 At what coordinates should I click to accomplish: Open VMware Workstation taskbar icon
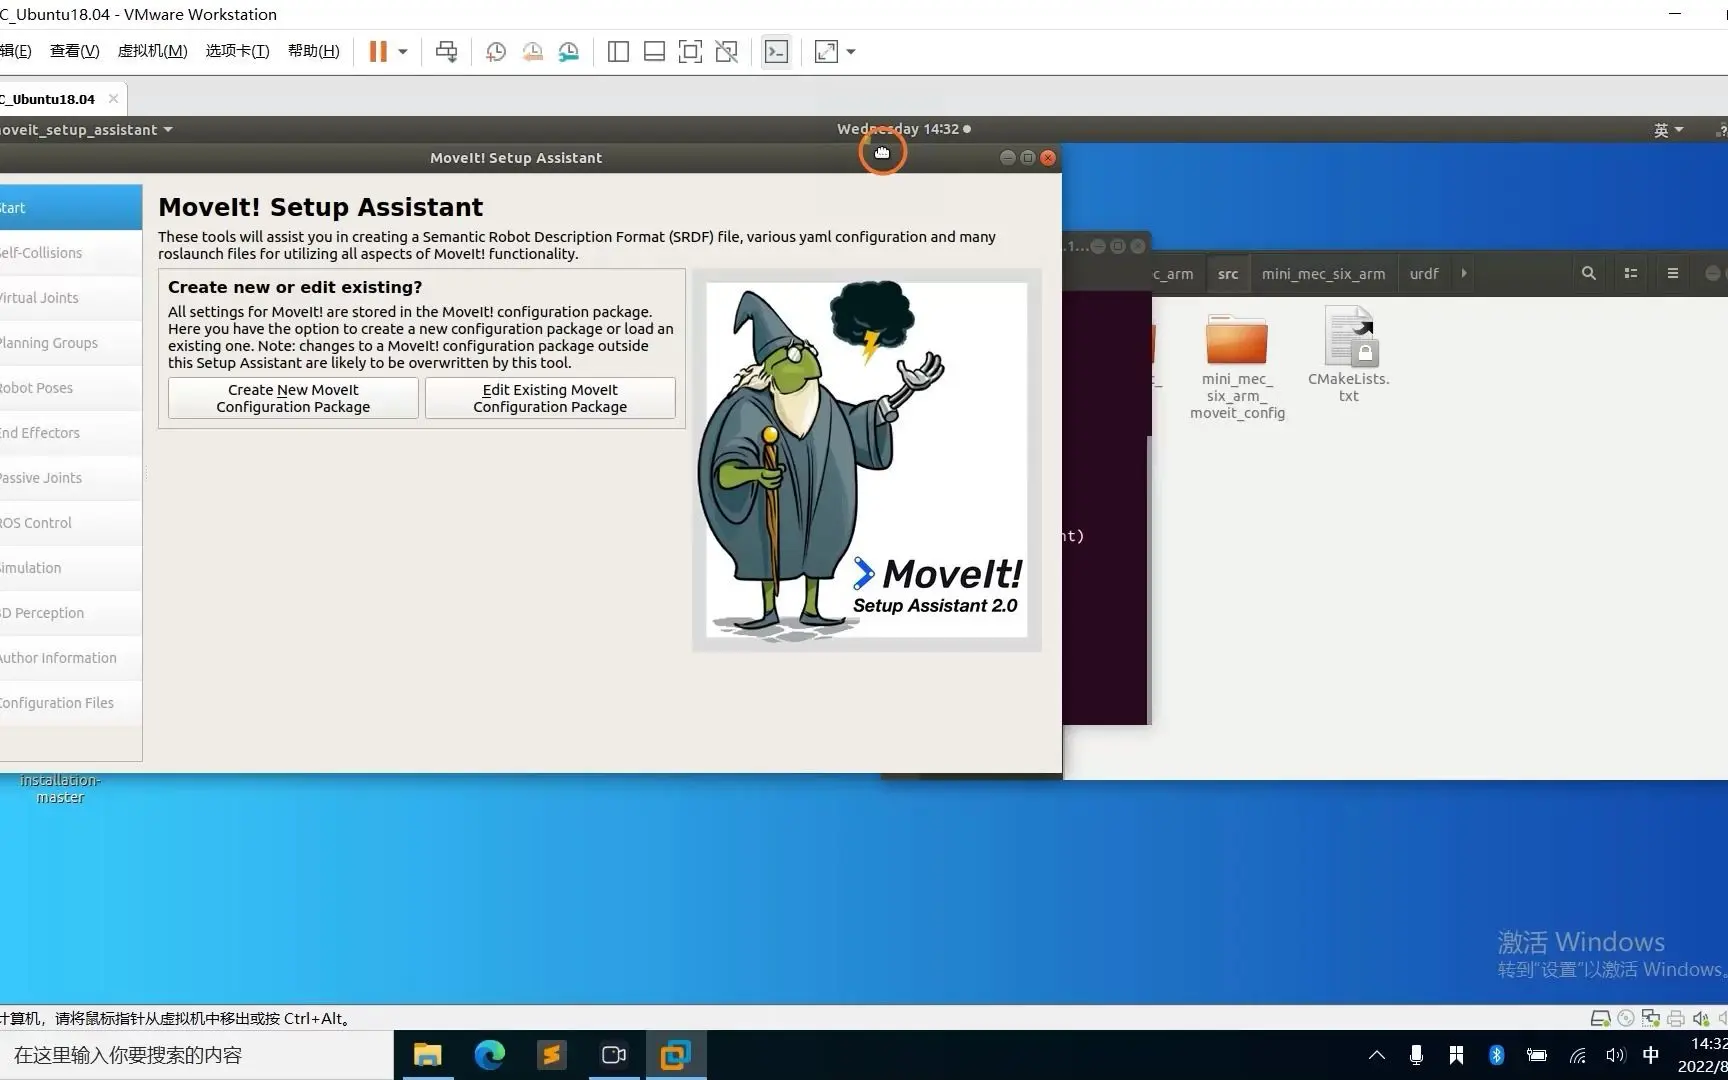coord(676,1055)
